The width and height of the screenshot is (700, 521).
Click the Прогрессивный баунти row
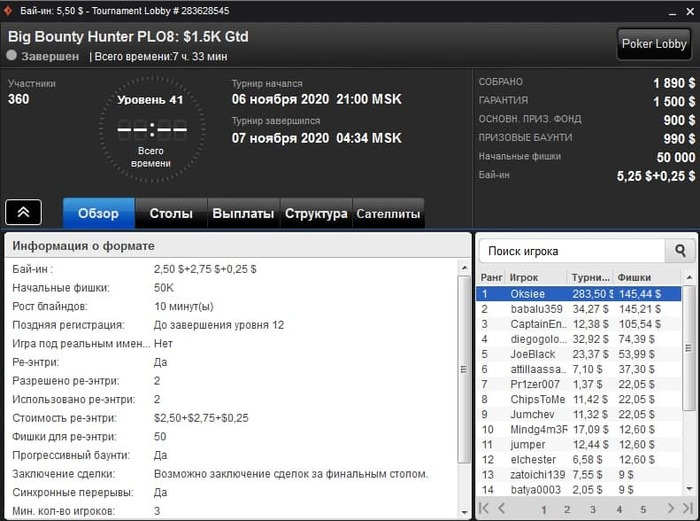pos(232,455)
